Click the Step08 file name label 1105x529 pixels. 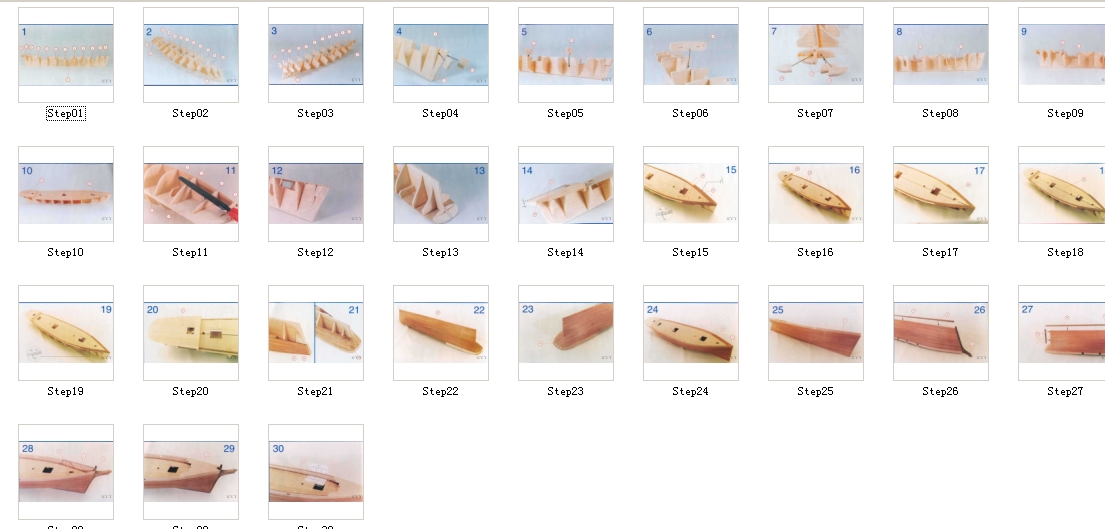click(941, 113)
